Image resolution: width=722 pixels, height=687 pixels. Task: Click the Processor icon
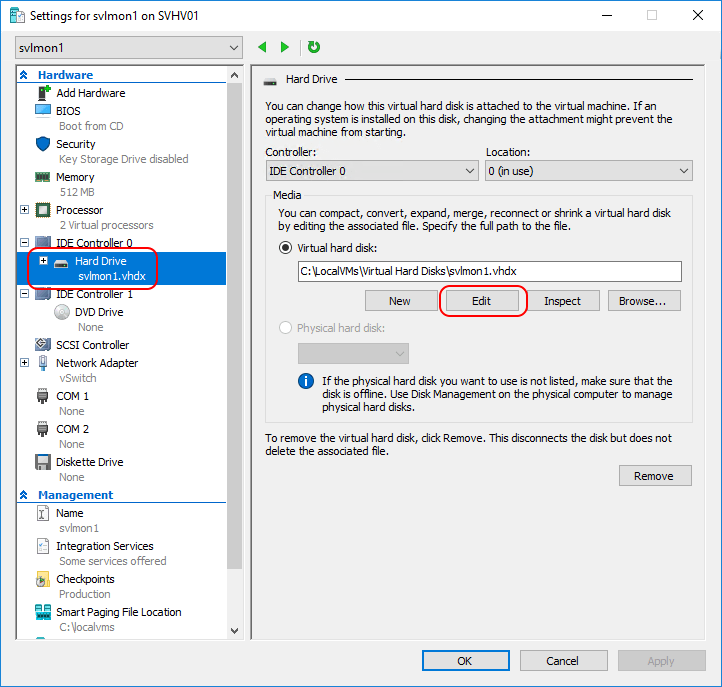coord(43,210)
